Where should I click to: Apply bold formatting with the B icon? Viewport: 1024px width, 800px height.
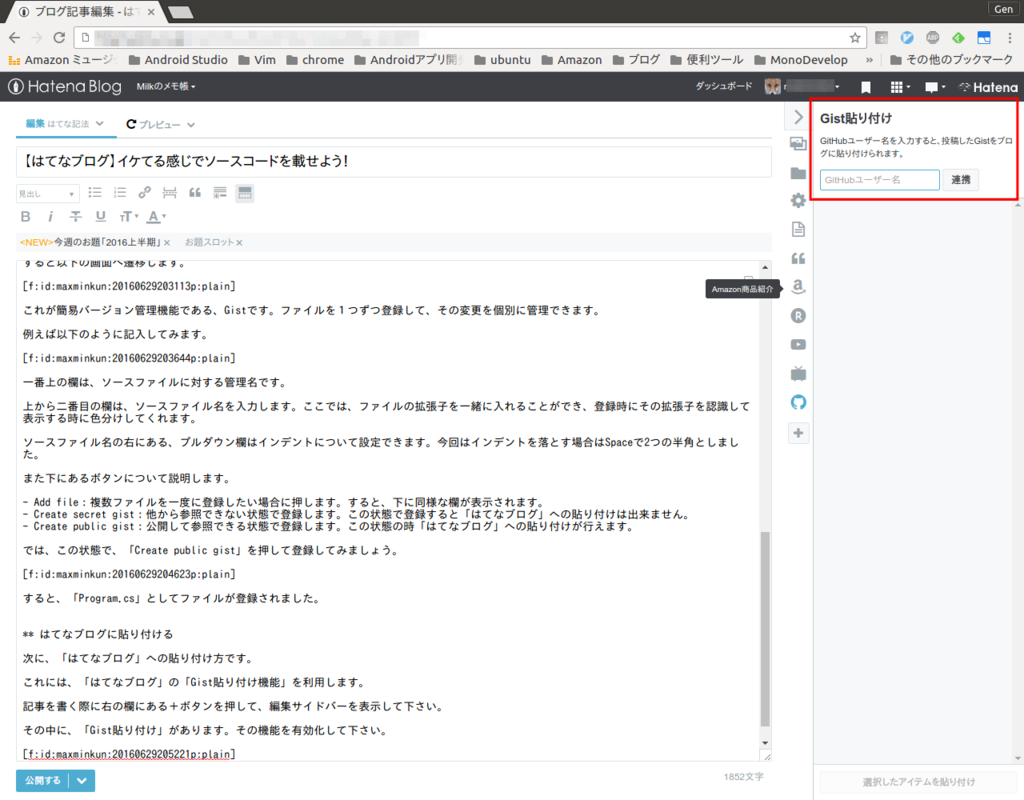(x=25, y=216)
